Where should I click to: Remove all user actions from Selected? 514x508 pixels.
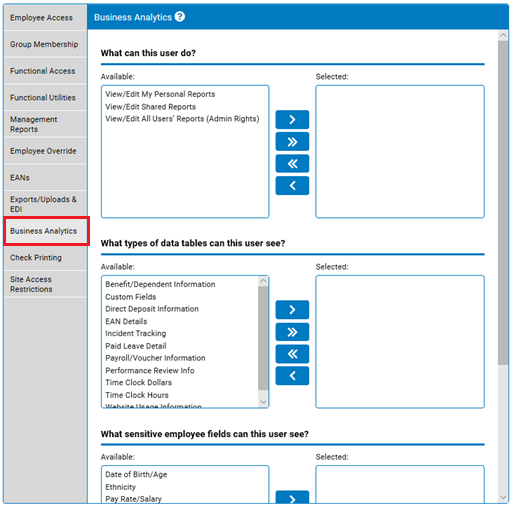(x=292, y=164)
